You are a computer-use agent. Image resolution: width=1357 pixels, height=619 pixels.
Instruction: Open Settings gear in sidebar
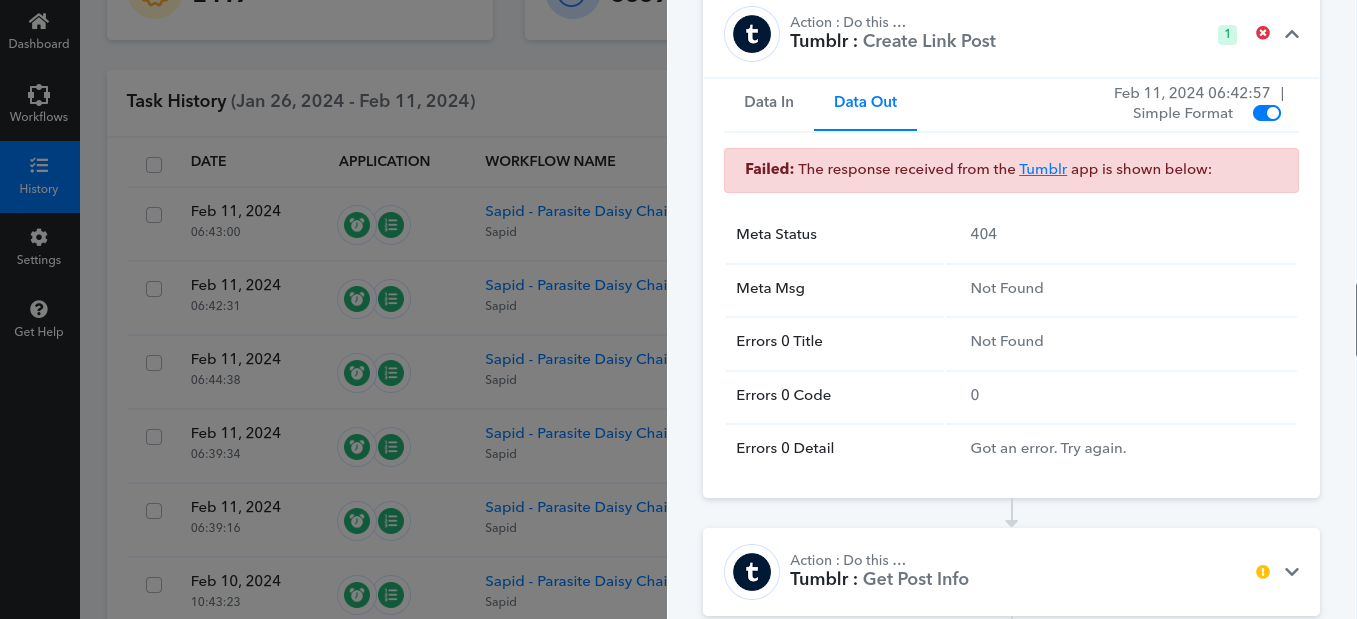tap(39, 247)
